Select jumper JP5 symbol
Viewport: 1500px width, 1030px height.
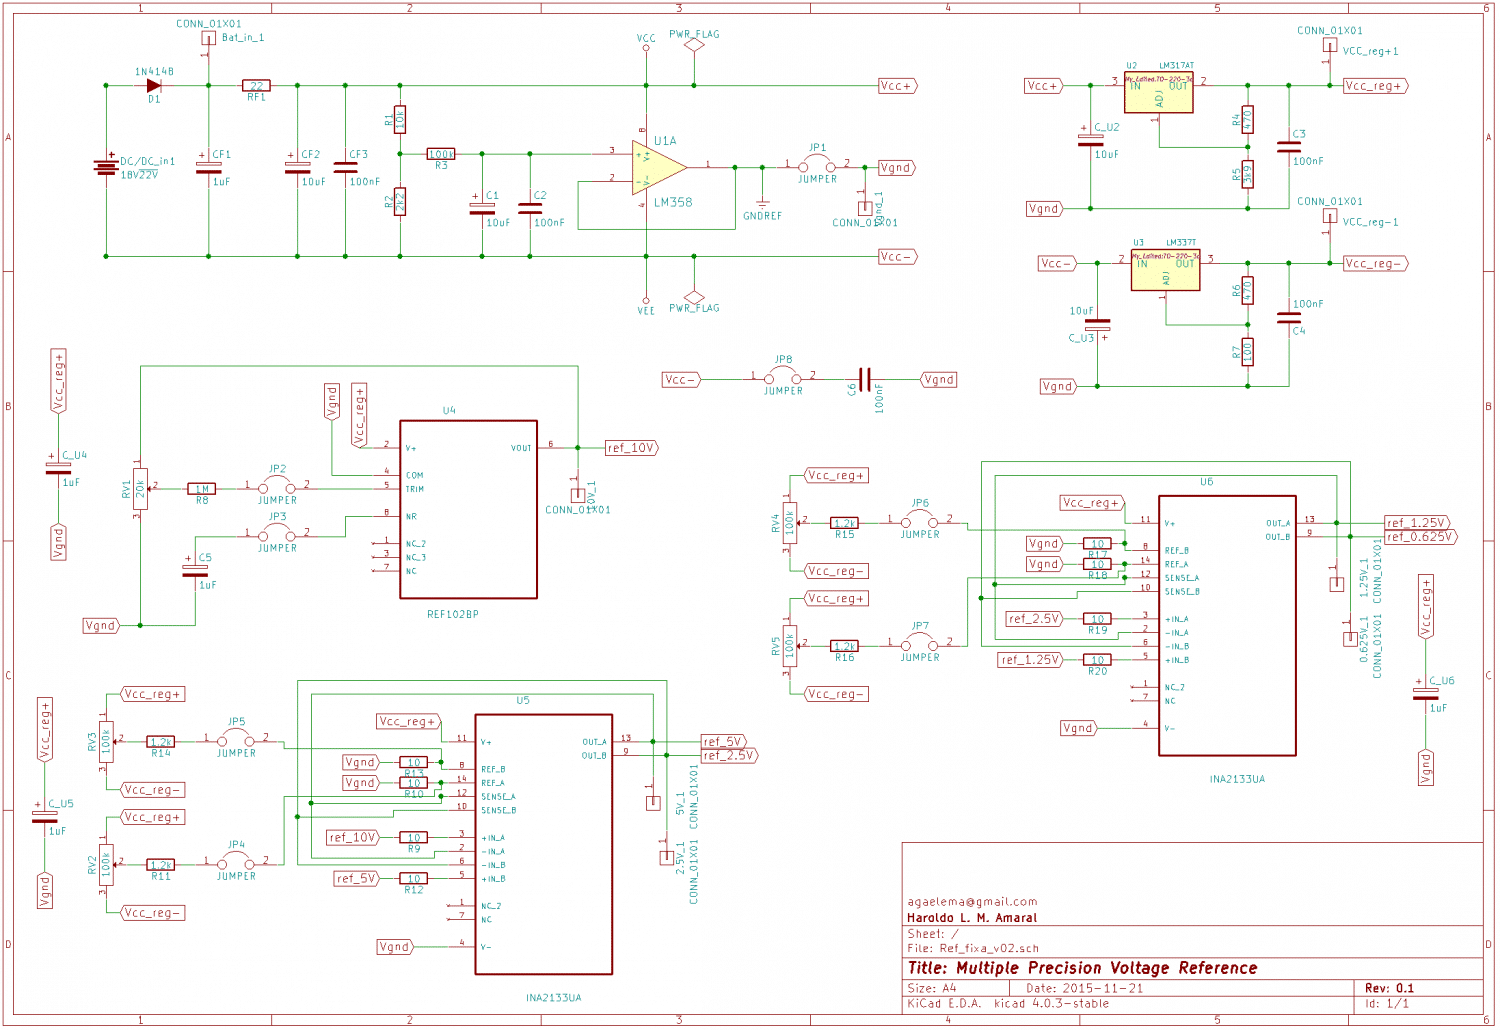click(x=236, y=738)
